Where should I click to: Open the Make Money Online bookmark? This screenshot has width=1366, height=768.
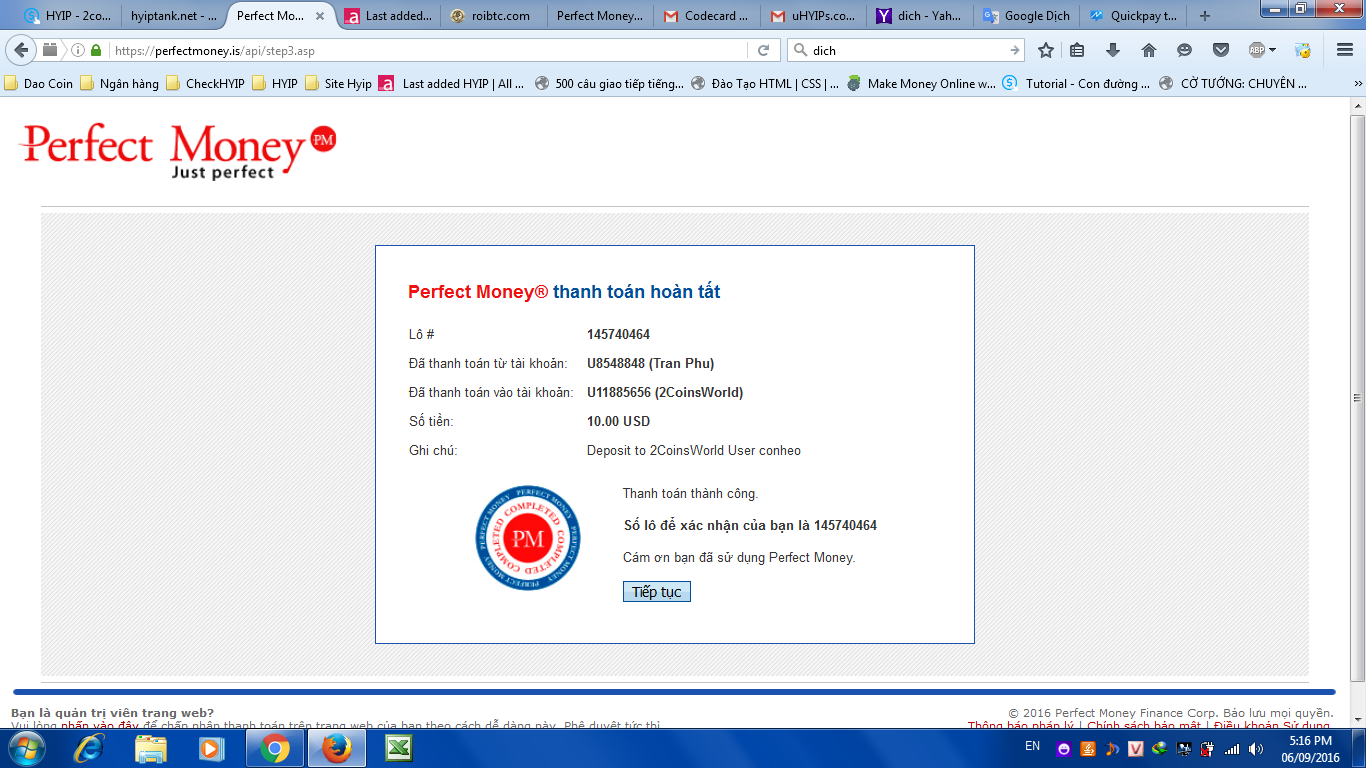coord(921,84)
